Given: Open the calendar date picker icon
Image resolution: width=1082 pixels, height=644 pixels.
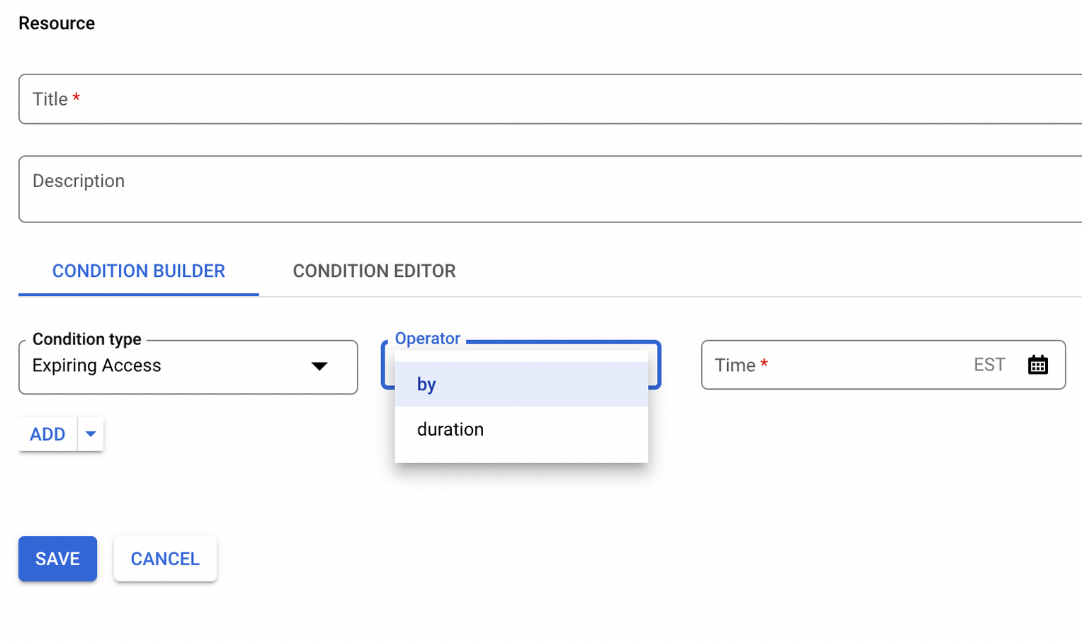Looking at the screenshot, I should [1038, 365].
